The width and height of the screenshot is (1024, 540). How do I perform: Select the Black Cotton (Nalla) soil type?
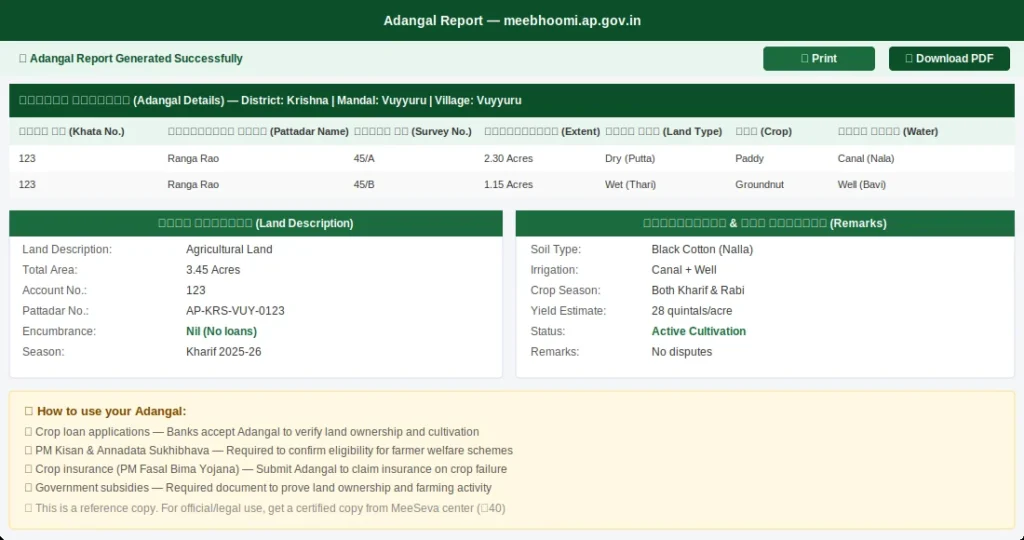[x=702, y=249]
